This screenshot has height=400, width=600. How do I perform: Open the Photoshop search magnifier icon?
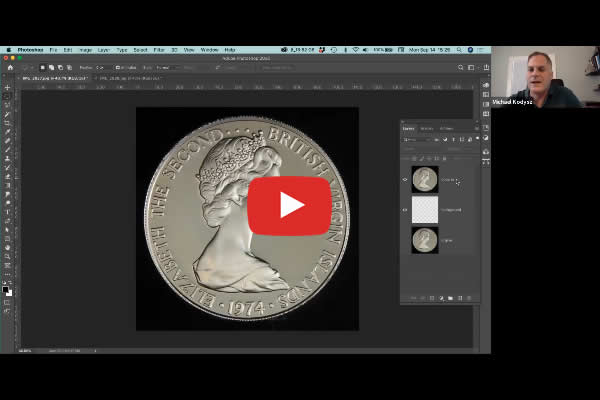pos(460,67)
